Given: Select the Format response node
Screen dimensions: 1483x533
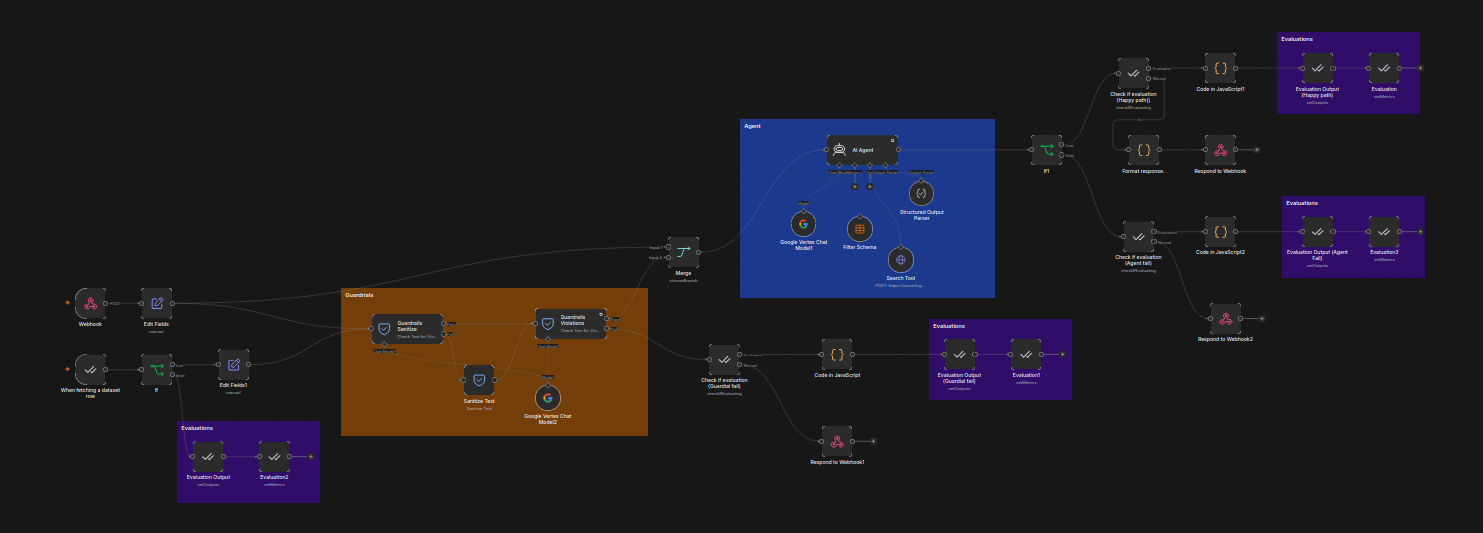Looking at the screenshot, I should coord(1143,150).
